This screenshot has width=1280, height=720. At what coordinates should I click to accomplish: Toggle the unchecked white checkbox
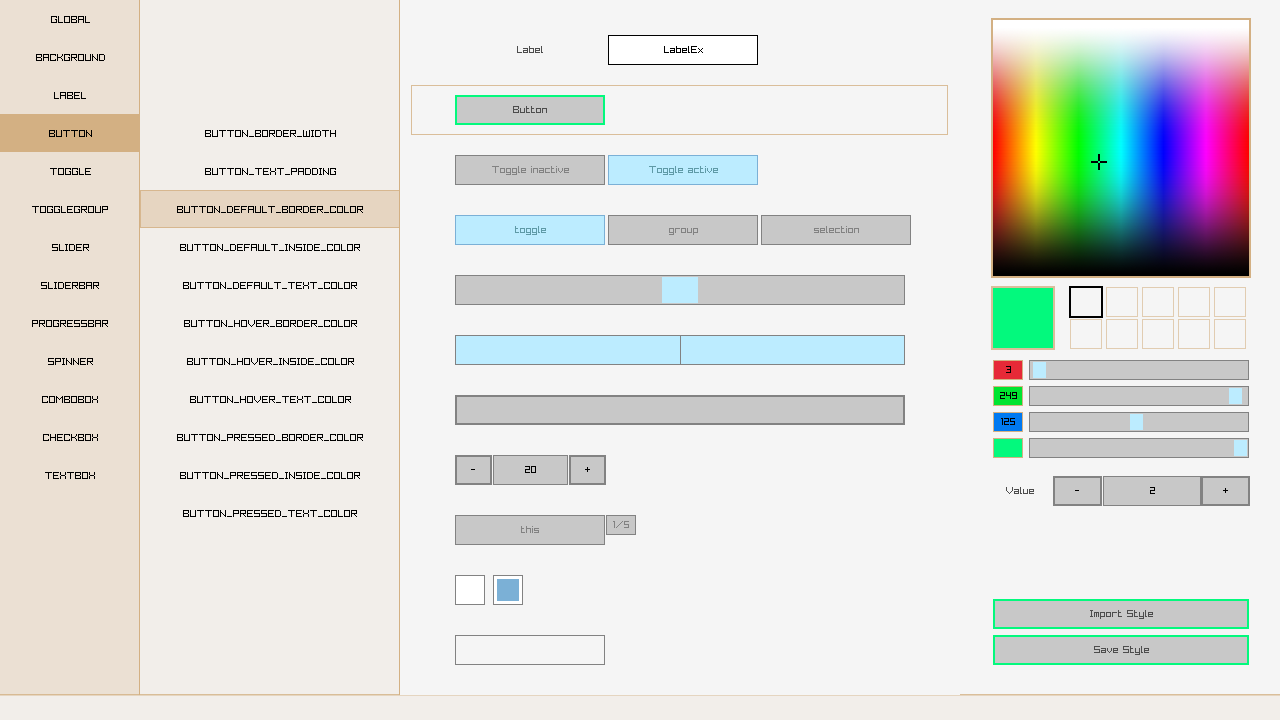tap(470, 590)
